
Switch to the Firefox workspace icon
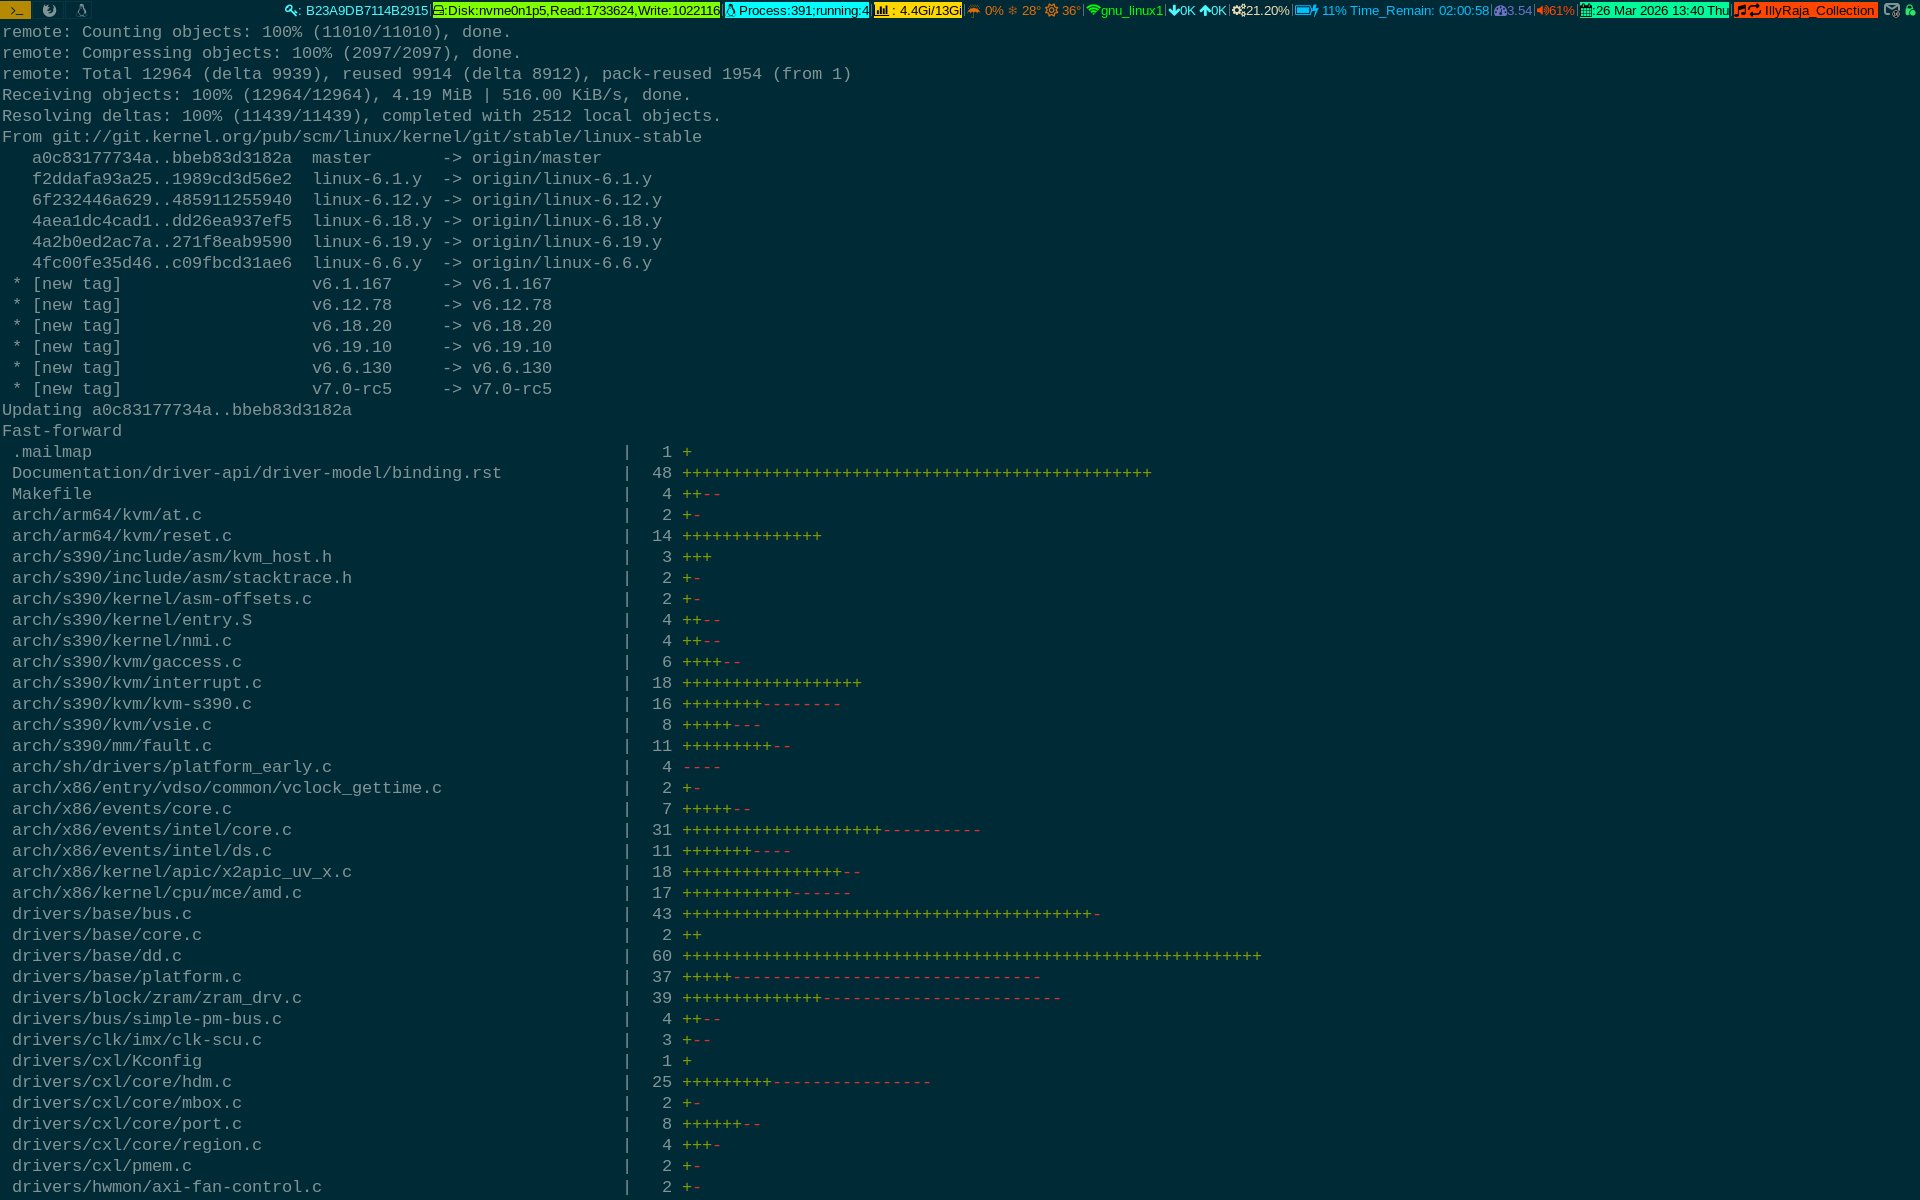[x=49, y=10]
